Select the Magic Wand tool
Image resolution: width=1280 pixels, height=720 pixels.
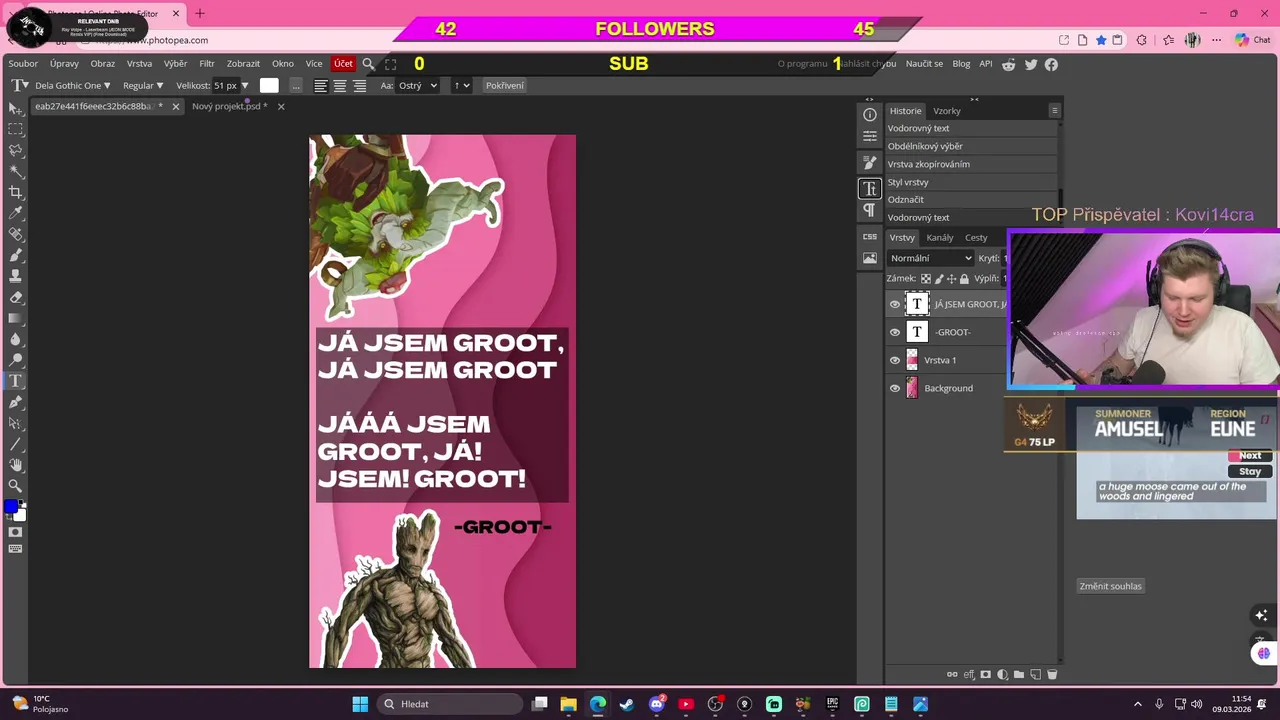point(15,171)
